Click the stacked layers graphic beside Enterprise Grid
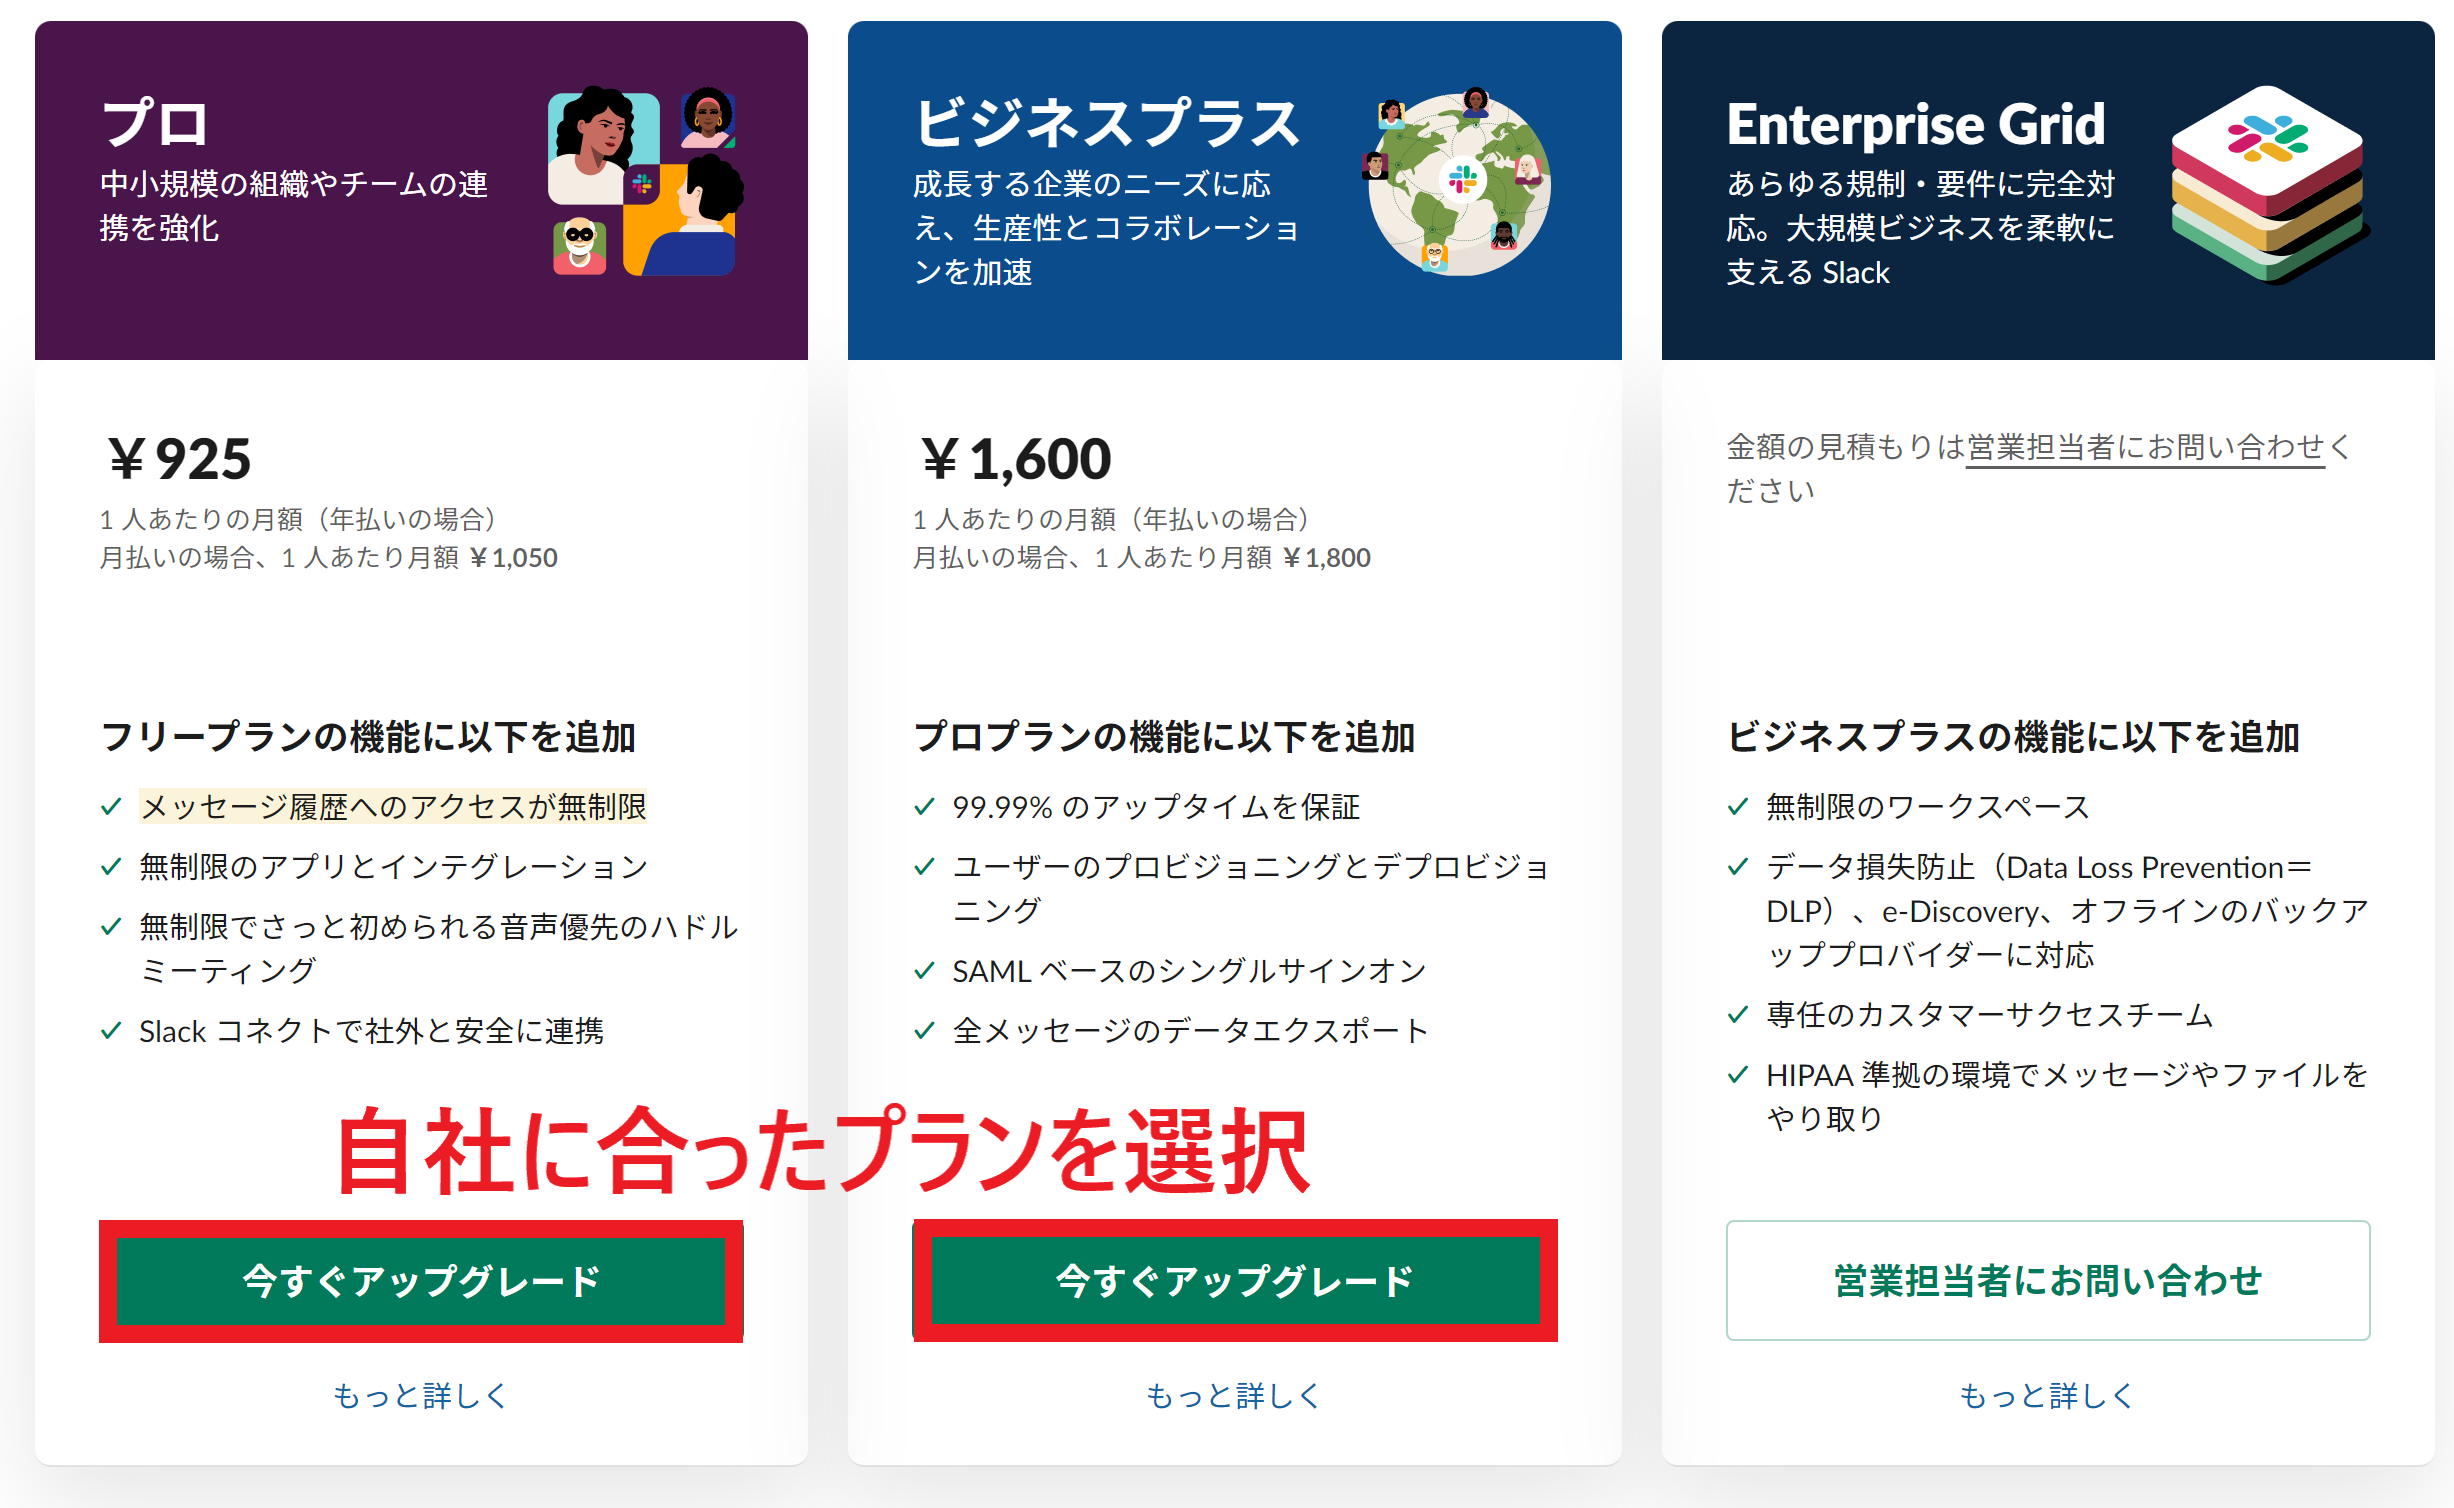This screenshot has height=1508, width=2454. pyautogui.click(x=2270, y=190)
